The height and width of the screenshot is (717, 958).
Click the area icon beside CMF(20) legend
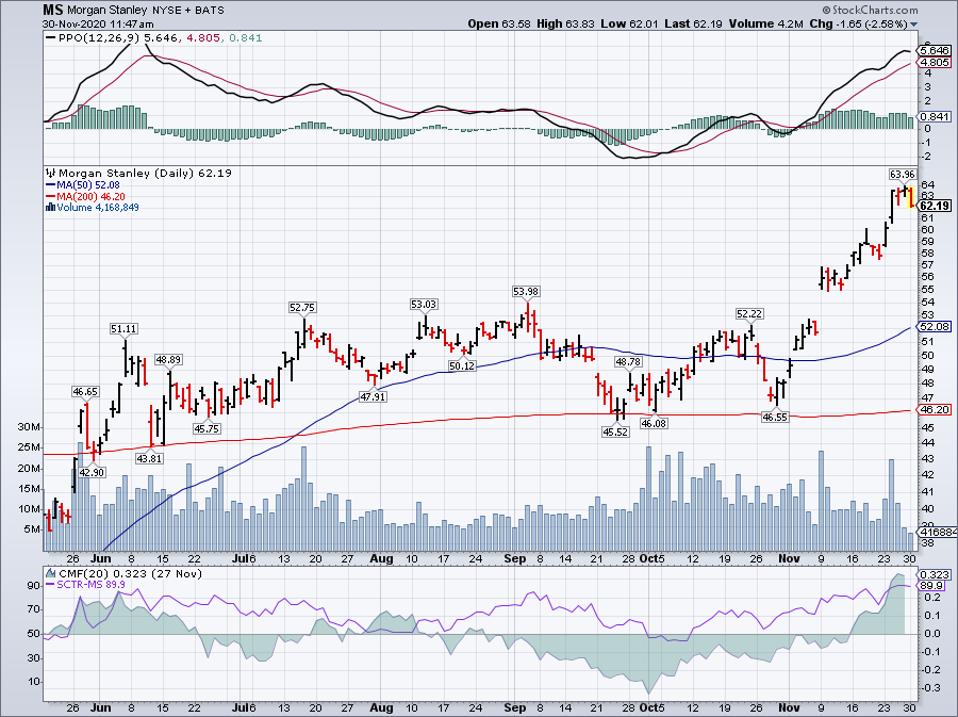tap(51, 573)
